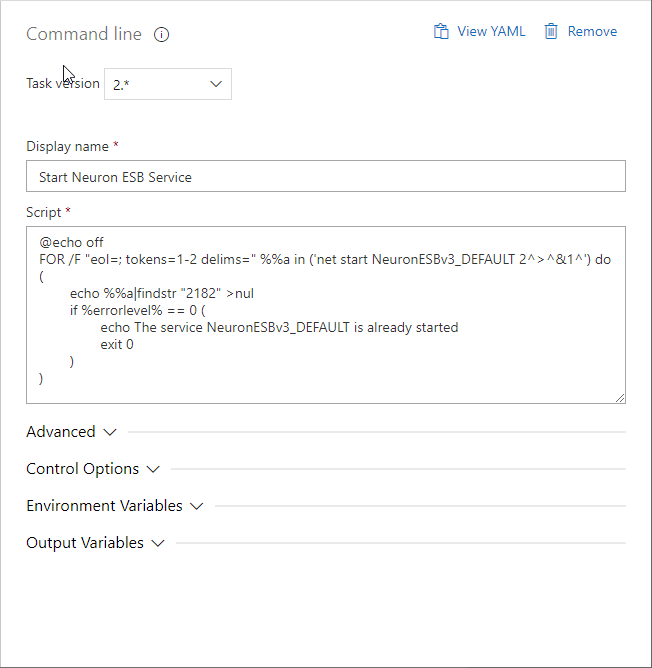Open View YAML link

point(491,32)
